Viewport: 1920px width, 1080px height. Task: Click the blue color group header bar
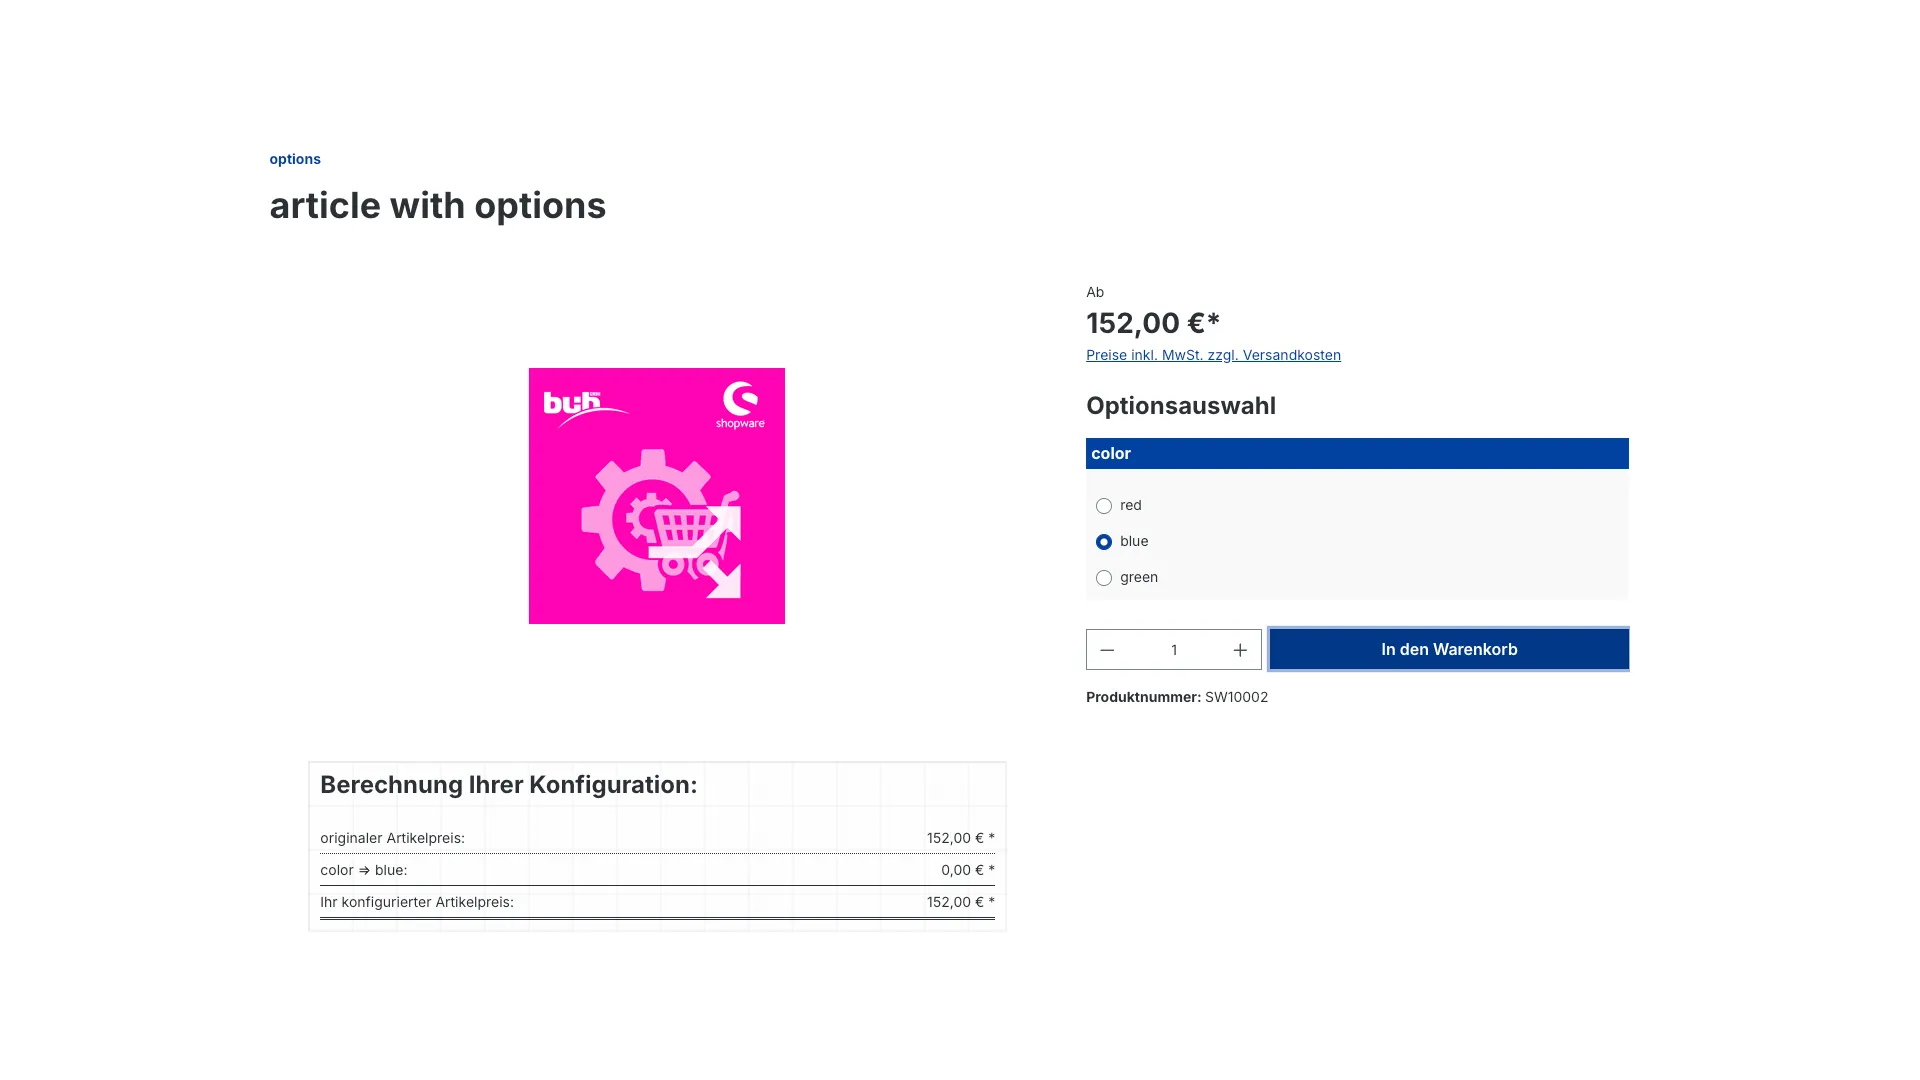1356,454
